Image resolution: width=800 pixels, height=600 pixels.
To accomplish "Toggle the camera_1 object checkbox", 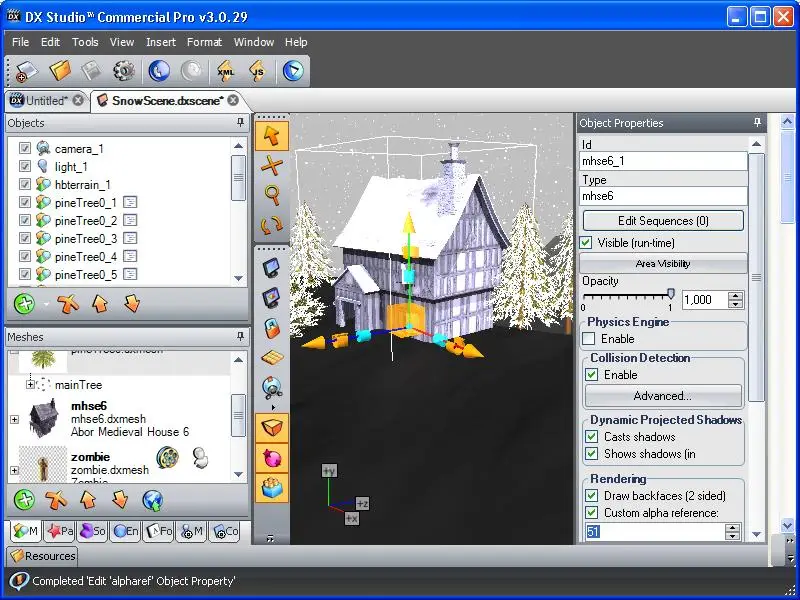I will 24,148.
